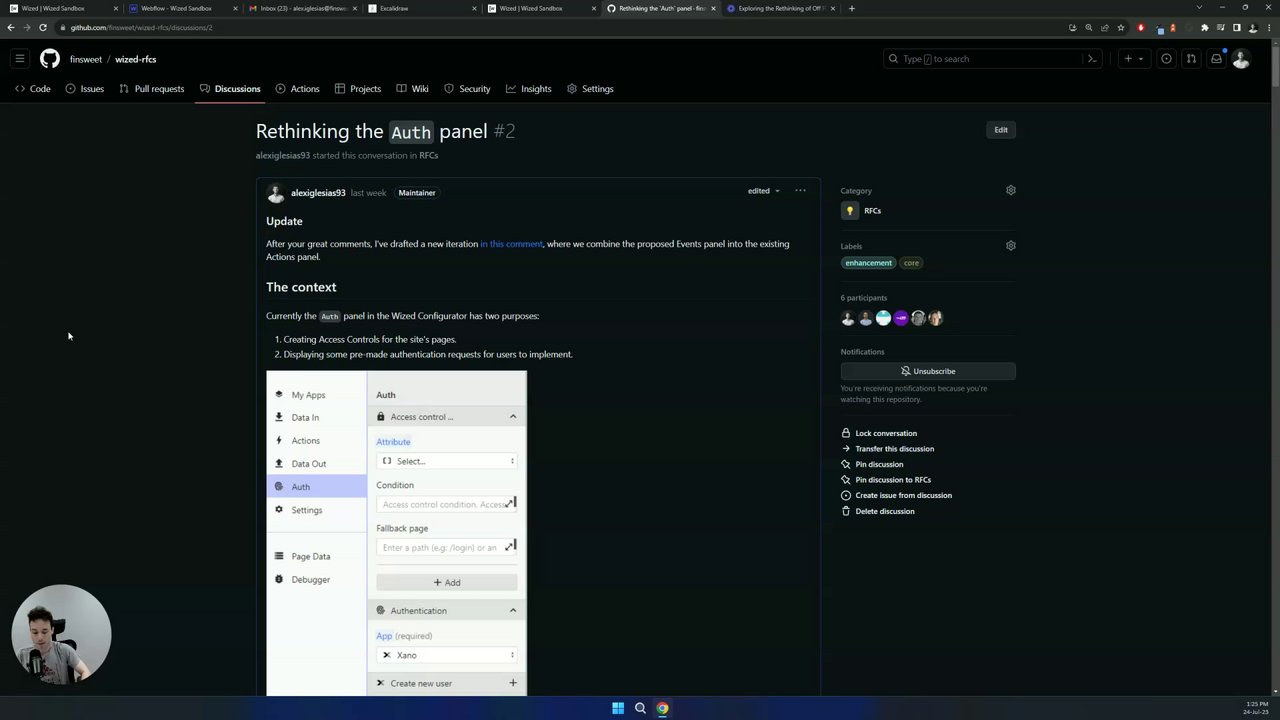The image size is (1280, 720).
Task: Open the edited history dropdown
Action: (764, 191)
